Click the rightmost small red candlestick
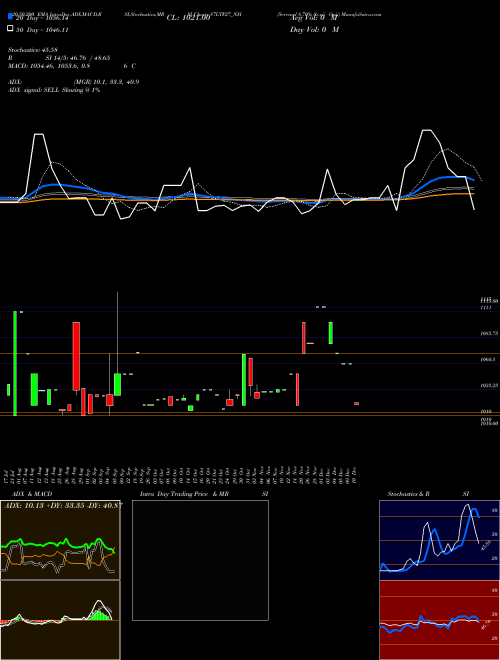The width and height of the screenshot is (500, 660). 356,403
